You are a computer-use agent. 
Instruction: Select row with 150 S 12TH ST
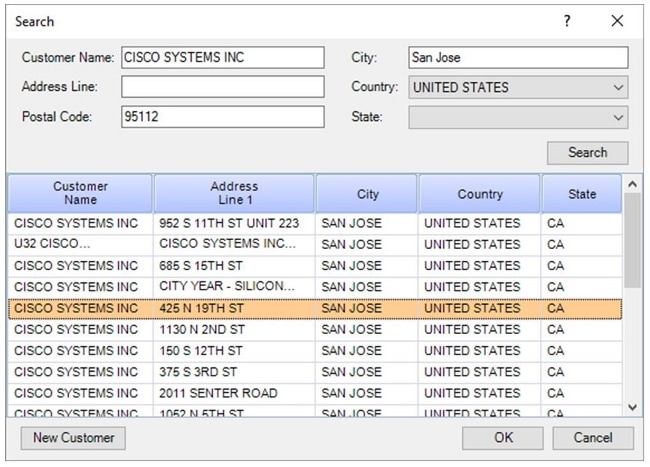pos(315,351)
